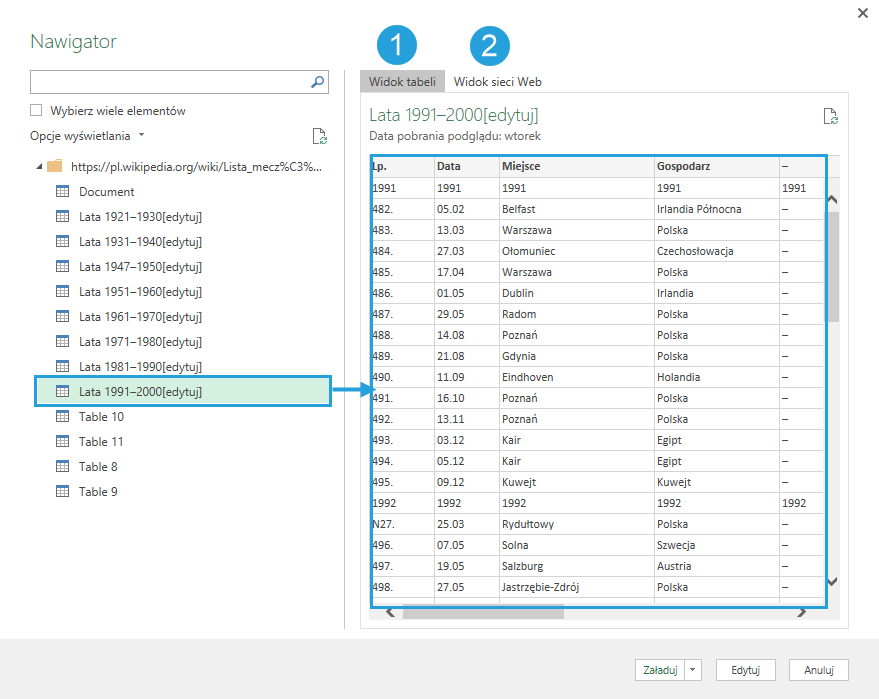Enable the Wybierz wiele elementów checkbox
Image resolution: width=879 pixels, height=699 pixels.
pyautogui.click(x=37, y=111)
